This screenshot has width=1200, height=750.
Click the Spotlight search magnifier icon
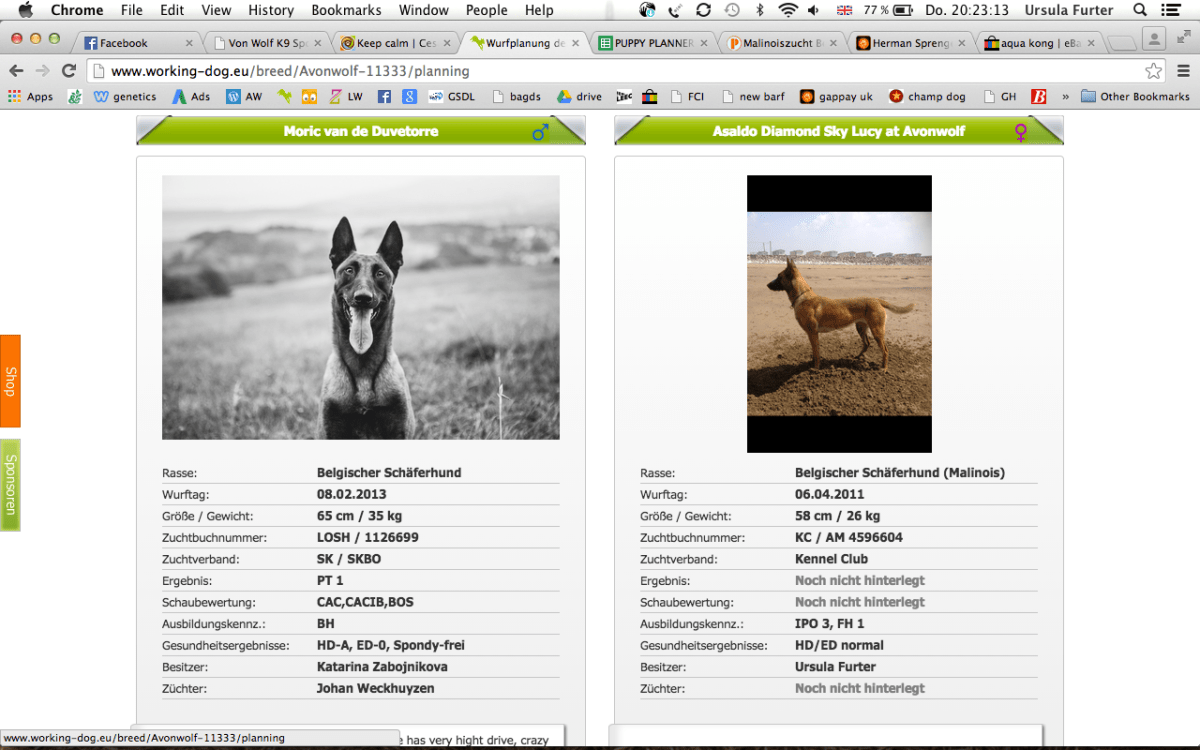1140,10
